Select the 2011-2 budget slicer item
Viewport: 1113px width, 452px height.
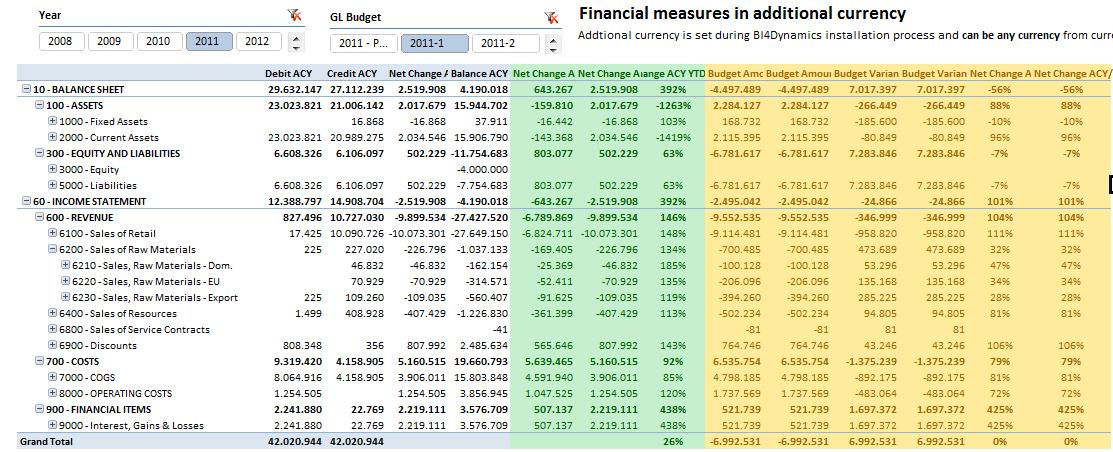505,43
